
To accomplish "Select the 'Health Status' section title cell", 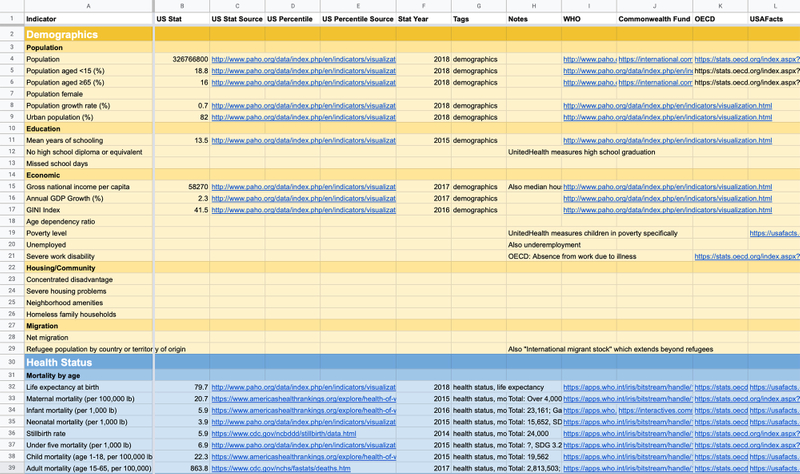I will (88, 362).
